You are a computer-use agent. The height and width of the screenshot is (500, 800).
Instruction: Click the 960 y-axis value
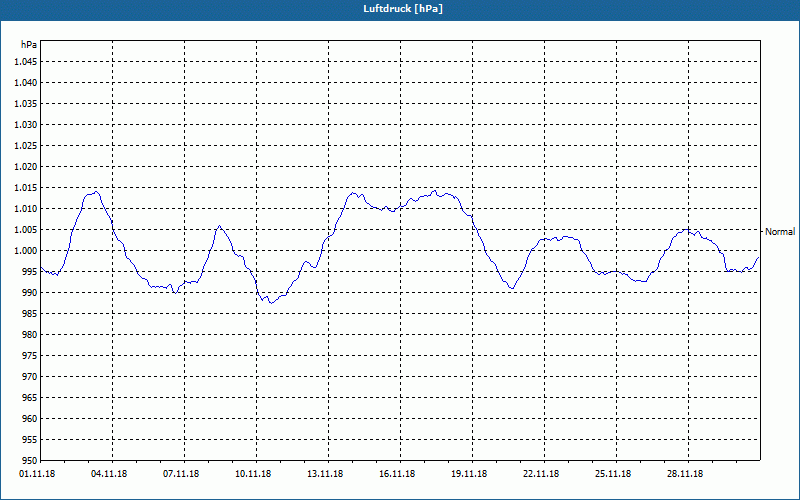pyautogui.click(x=30, y=418)
